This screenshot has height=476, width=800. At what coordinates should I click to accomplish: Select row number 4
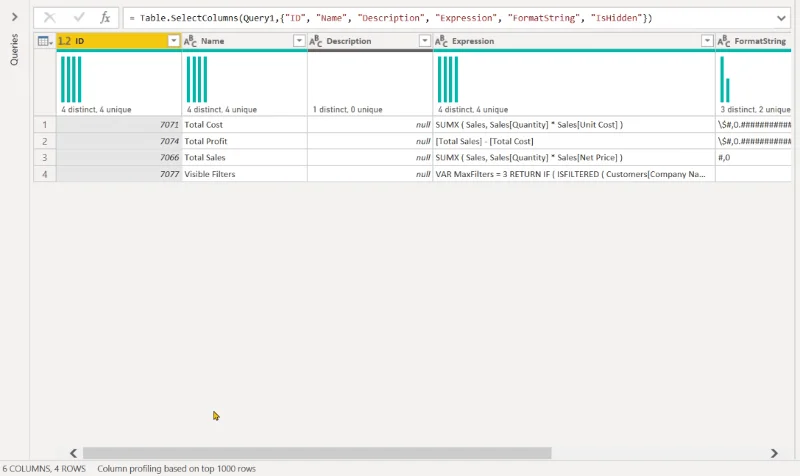pos(45,174)
